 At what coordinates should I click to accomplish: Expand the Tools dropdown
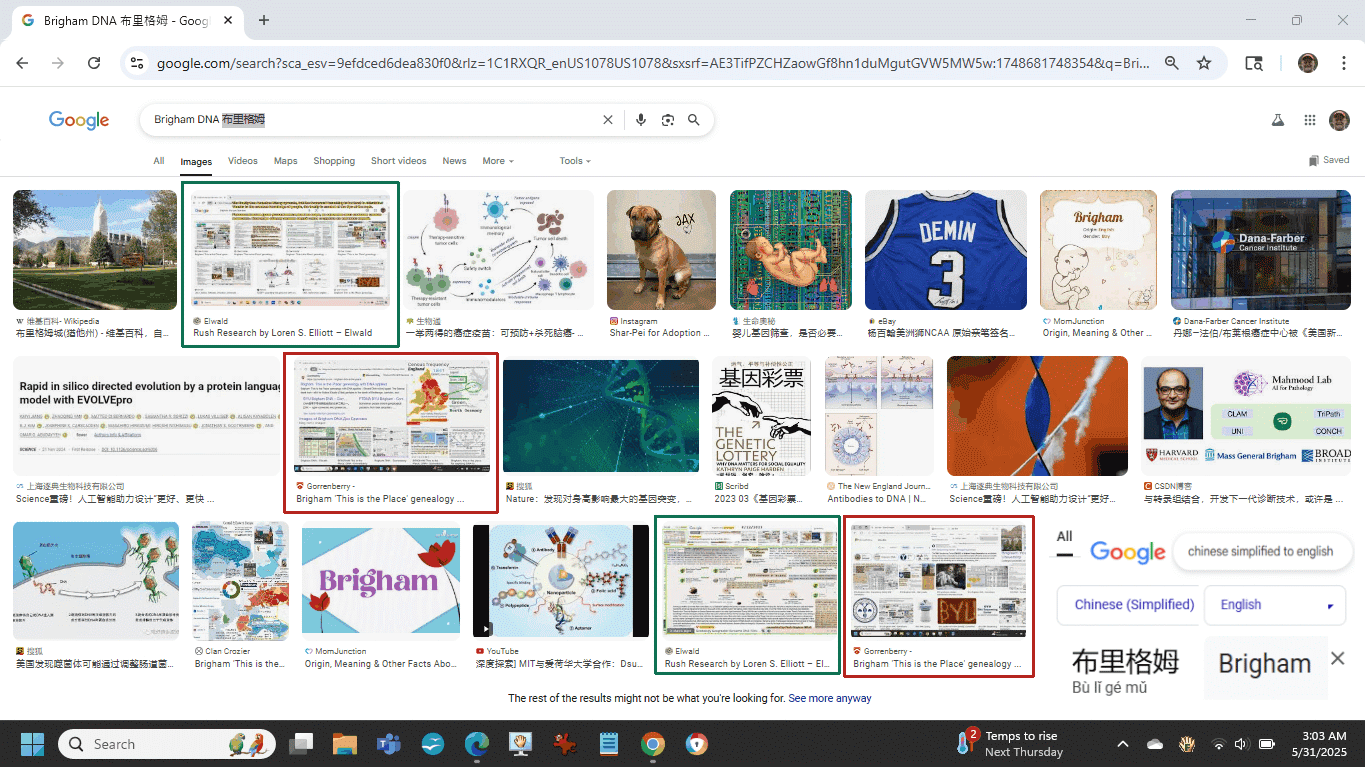click(x=575, y=161)
